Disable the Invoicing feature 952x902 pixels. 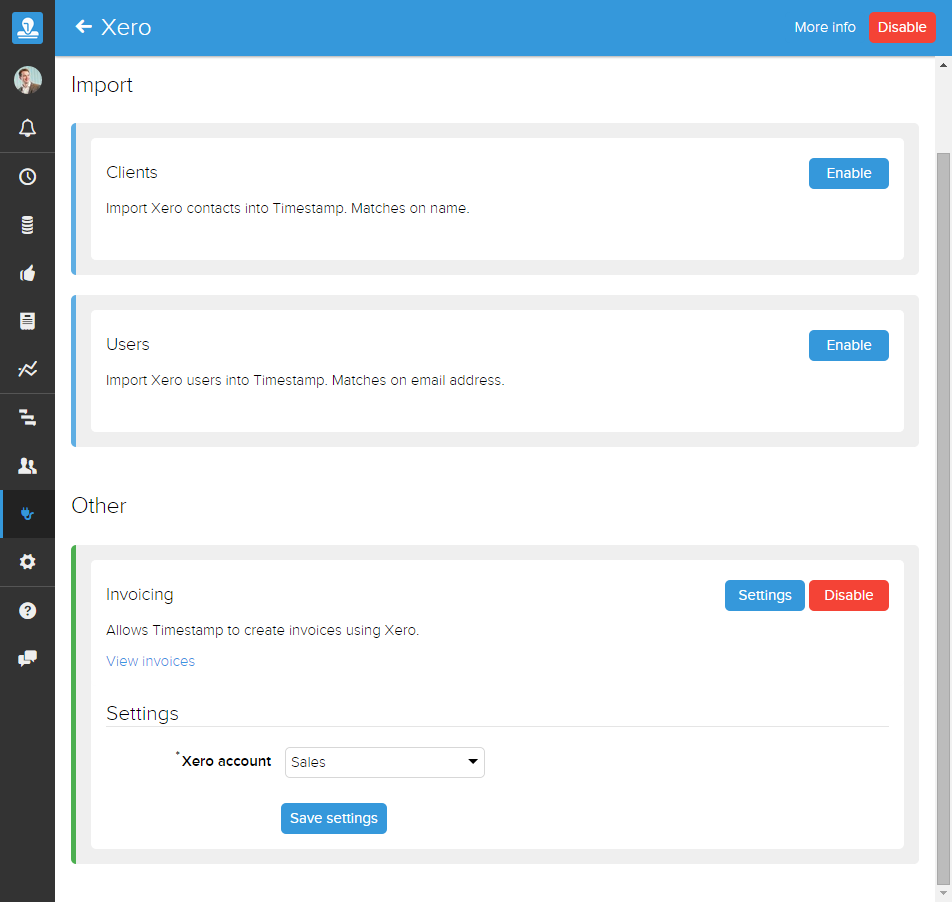(848, 595)
